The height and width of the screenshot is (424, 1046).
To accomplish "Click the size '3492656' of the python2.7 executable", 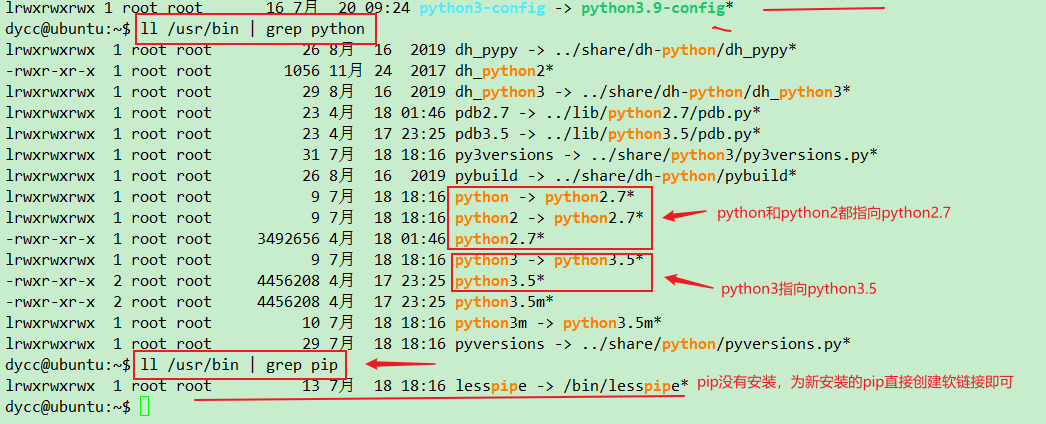I will coord(288,239).
